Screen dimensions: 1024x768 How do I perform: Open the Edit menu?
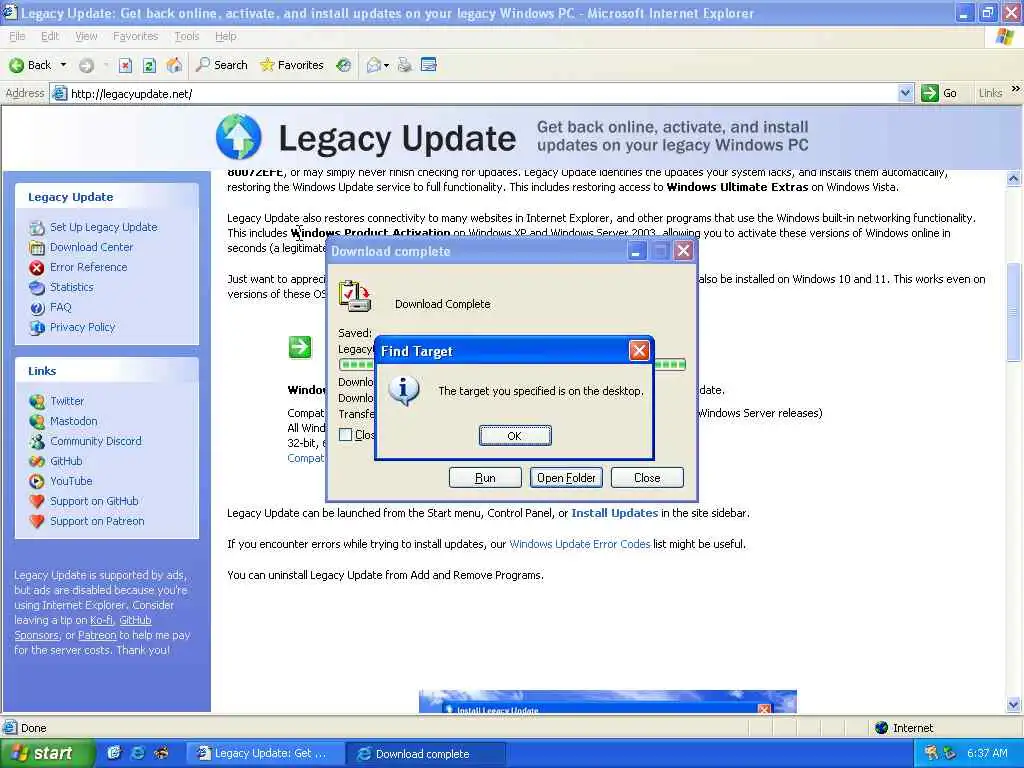[x=50, y=36]
